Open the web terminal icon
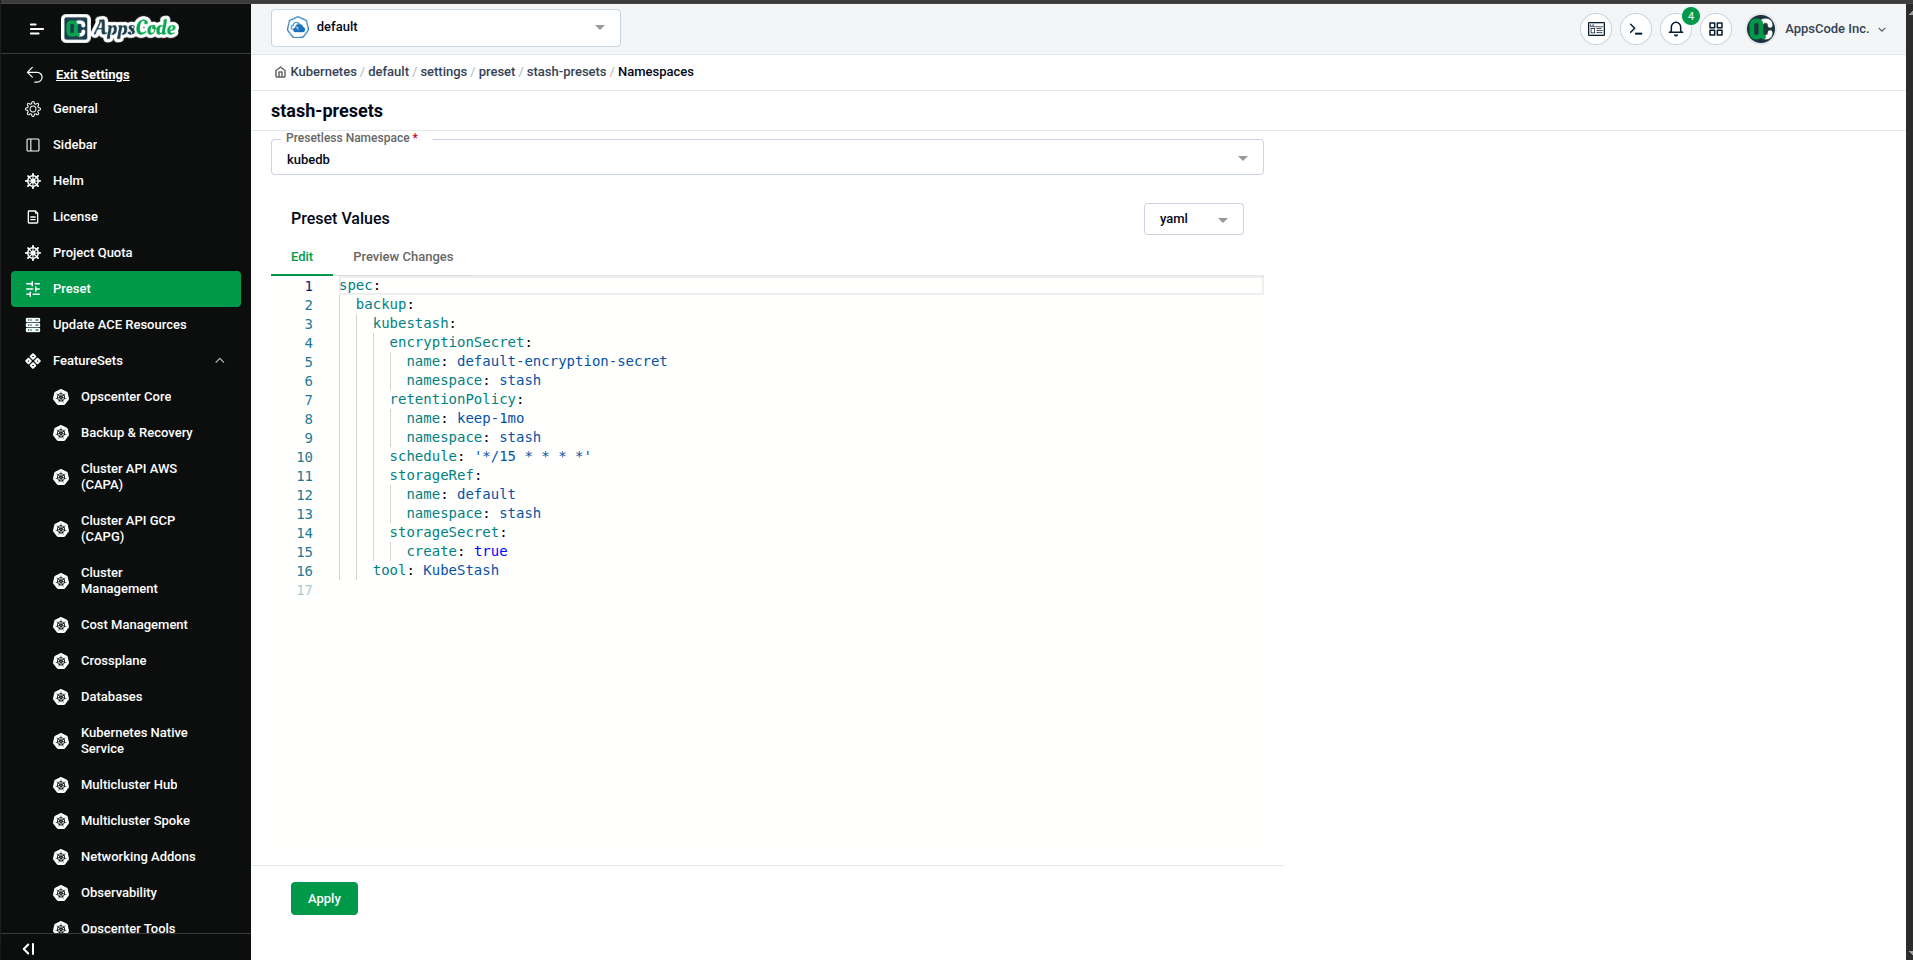 [x=1635, y=29]
